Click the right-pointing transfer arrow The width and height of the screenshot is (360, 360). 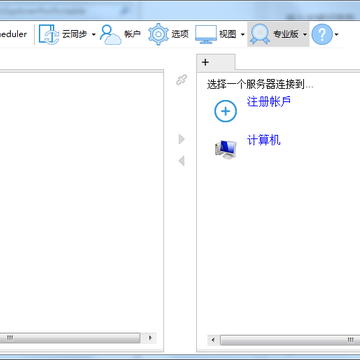[182, 139]
